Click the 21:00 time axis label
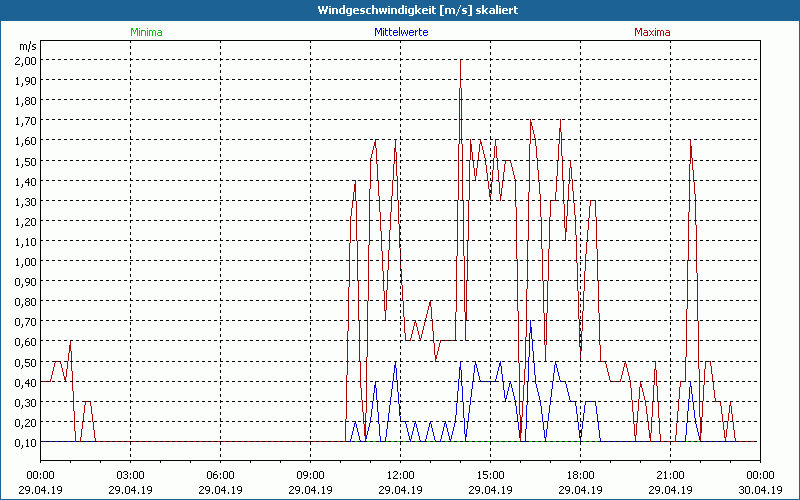The width and height of the screenshot is (800, 500). pos(670,475)
